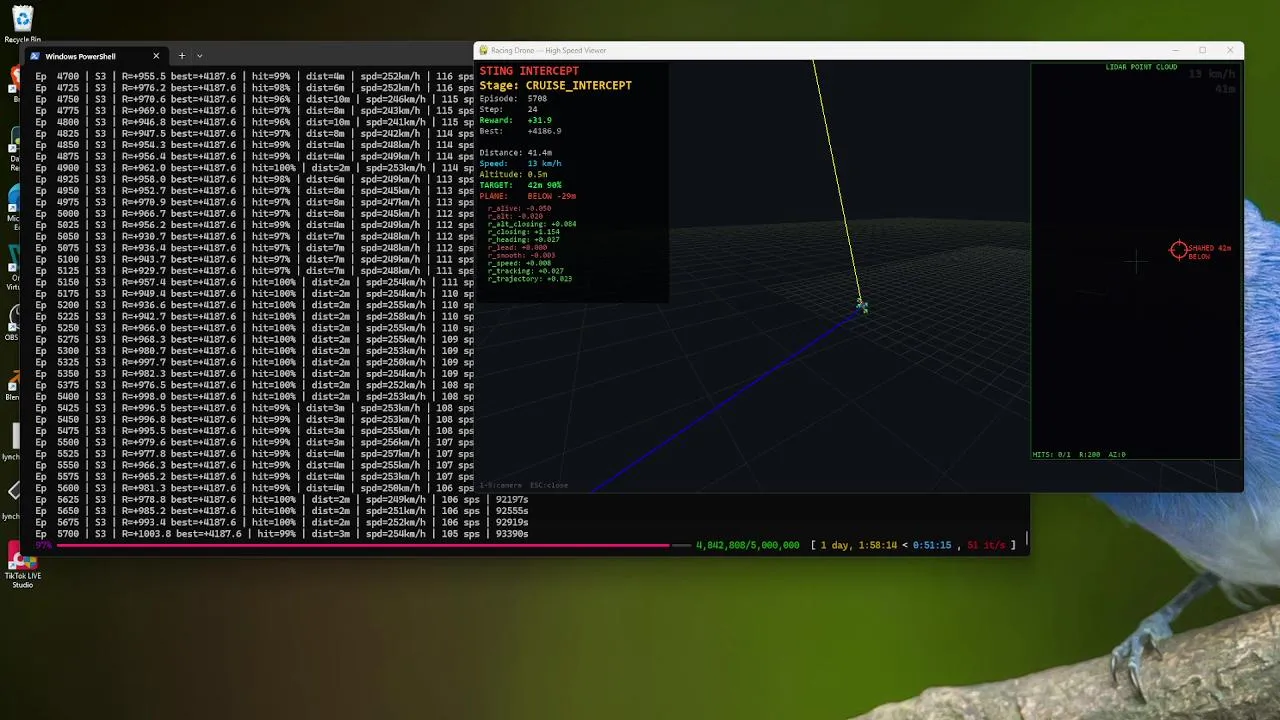Viewport: 1280px width, 720px height.
Task: Click the r_alt_closing: +0.084 reward term
Action: (x=531, y=224)
